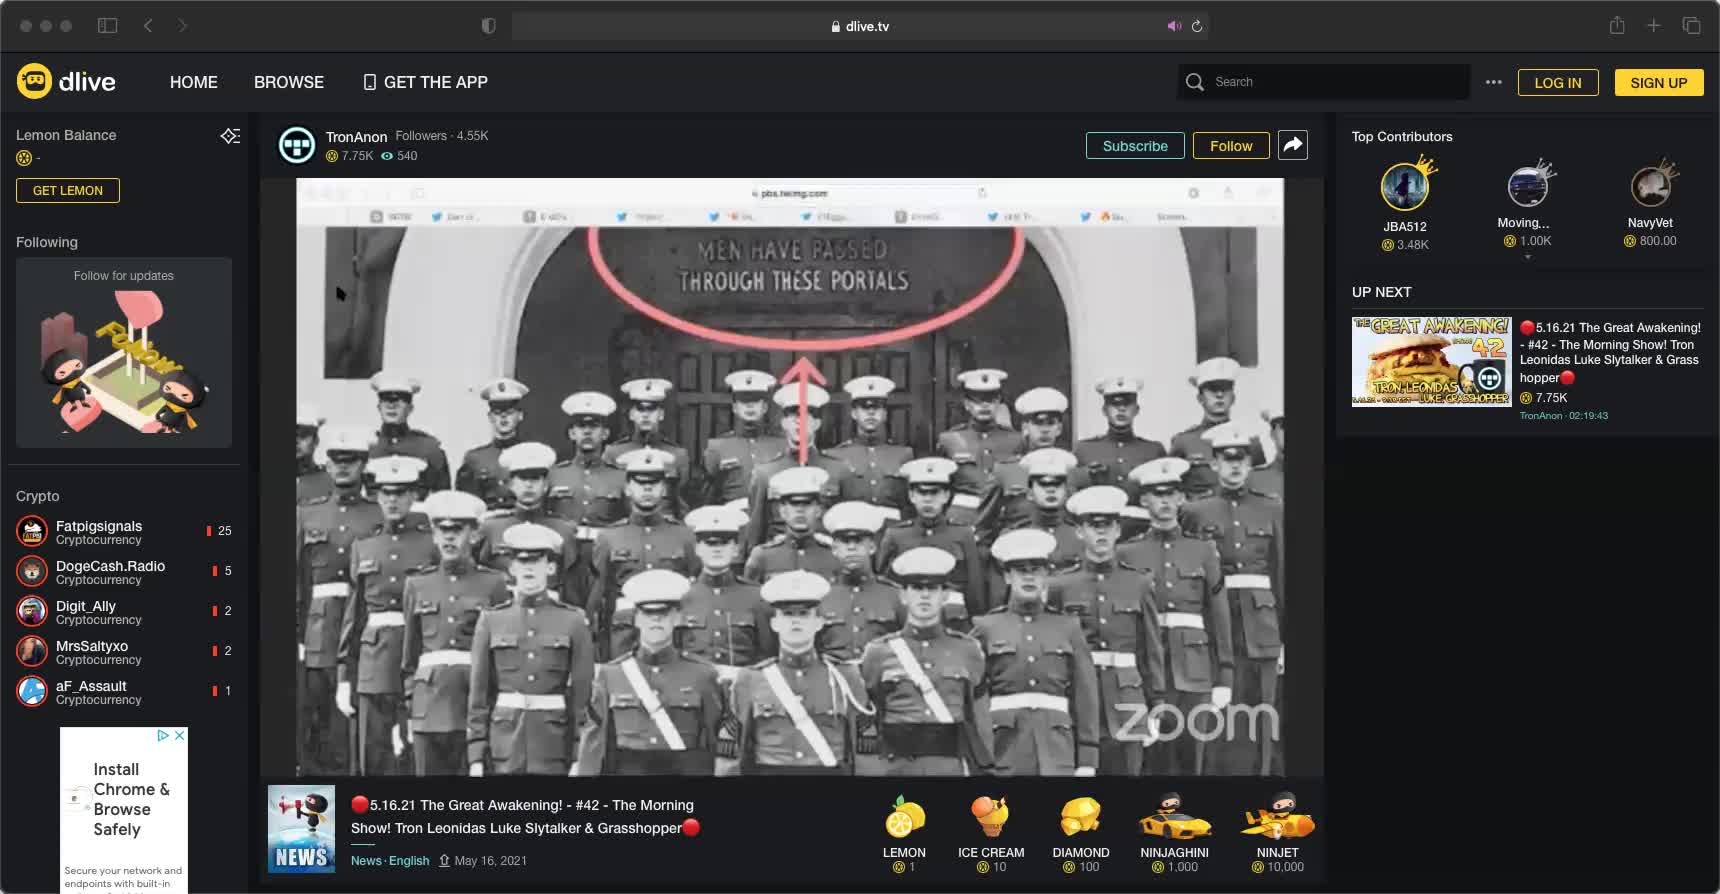Mute the tab audio speaker icon

click(x=1174, y=26)
